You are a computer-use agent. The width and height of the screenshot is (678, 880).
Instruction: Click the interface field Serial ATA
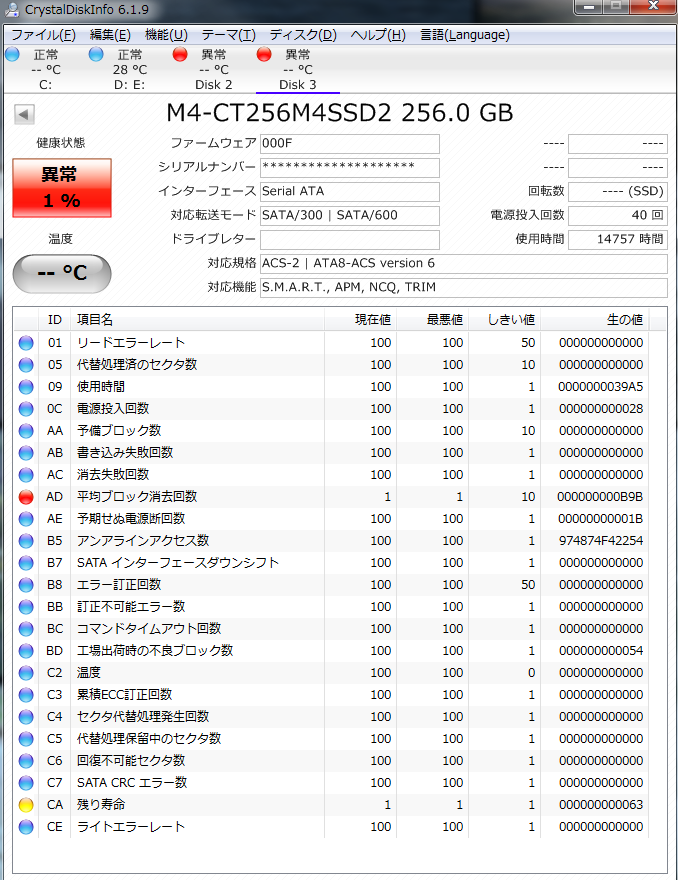350,191
